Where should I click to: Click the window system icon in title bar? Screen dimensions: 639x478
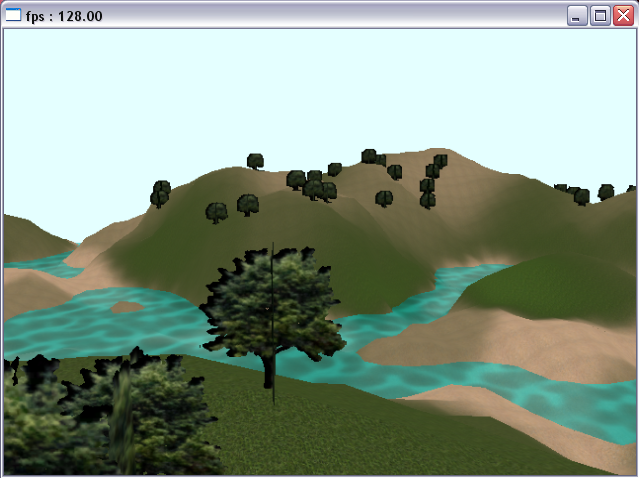point(13,15)
